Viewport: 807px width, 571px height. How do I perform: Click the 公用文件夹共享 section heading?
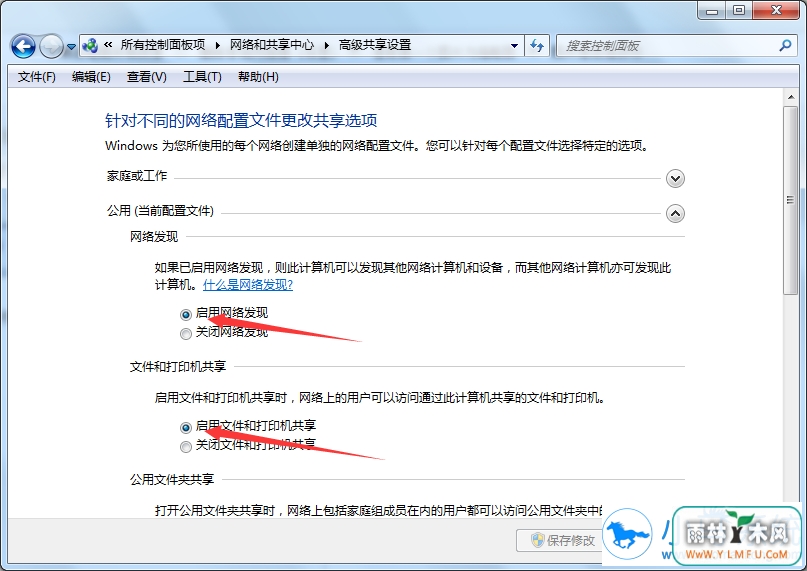[x=172, y=479]
